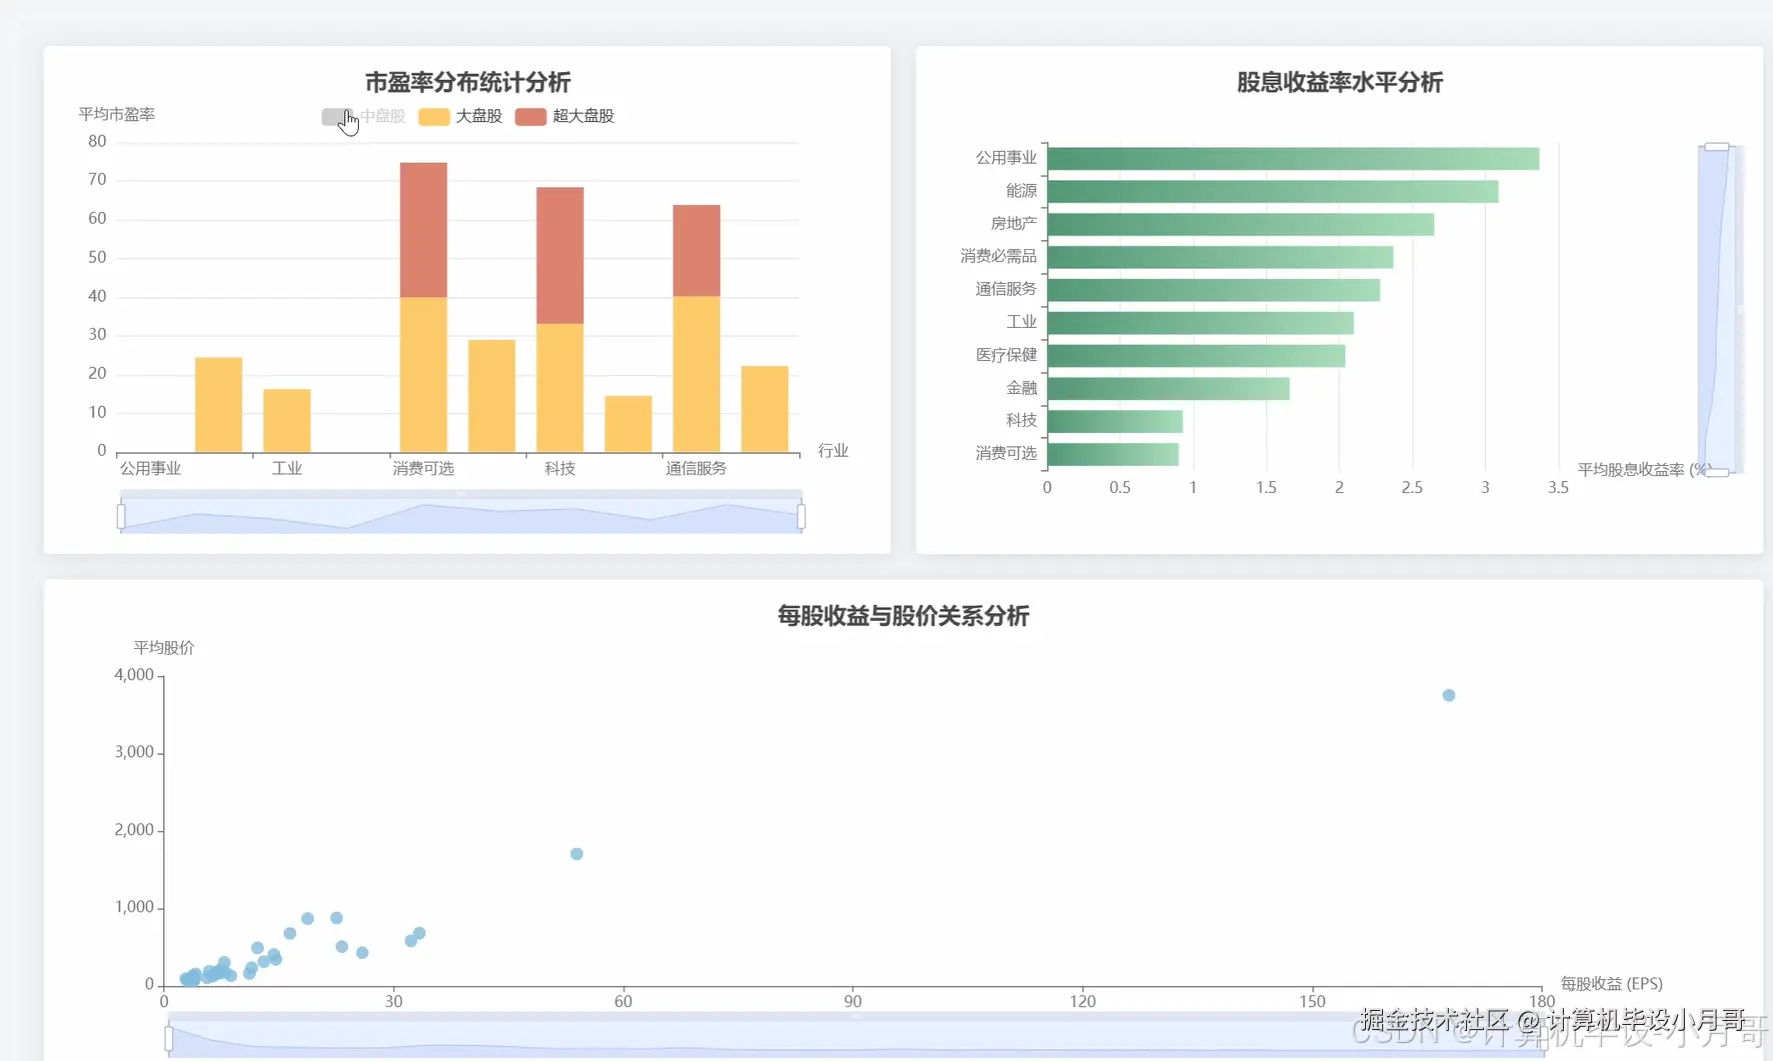Click the 行业 x-axis label
Screen dimensions: 1773x1061
point(833,451)
